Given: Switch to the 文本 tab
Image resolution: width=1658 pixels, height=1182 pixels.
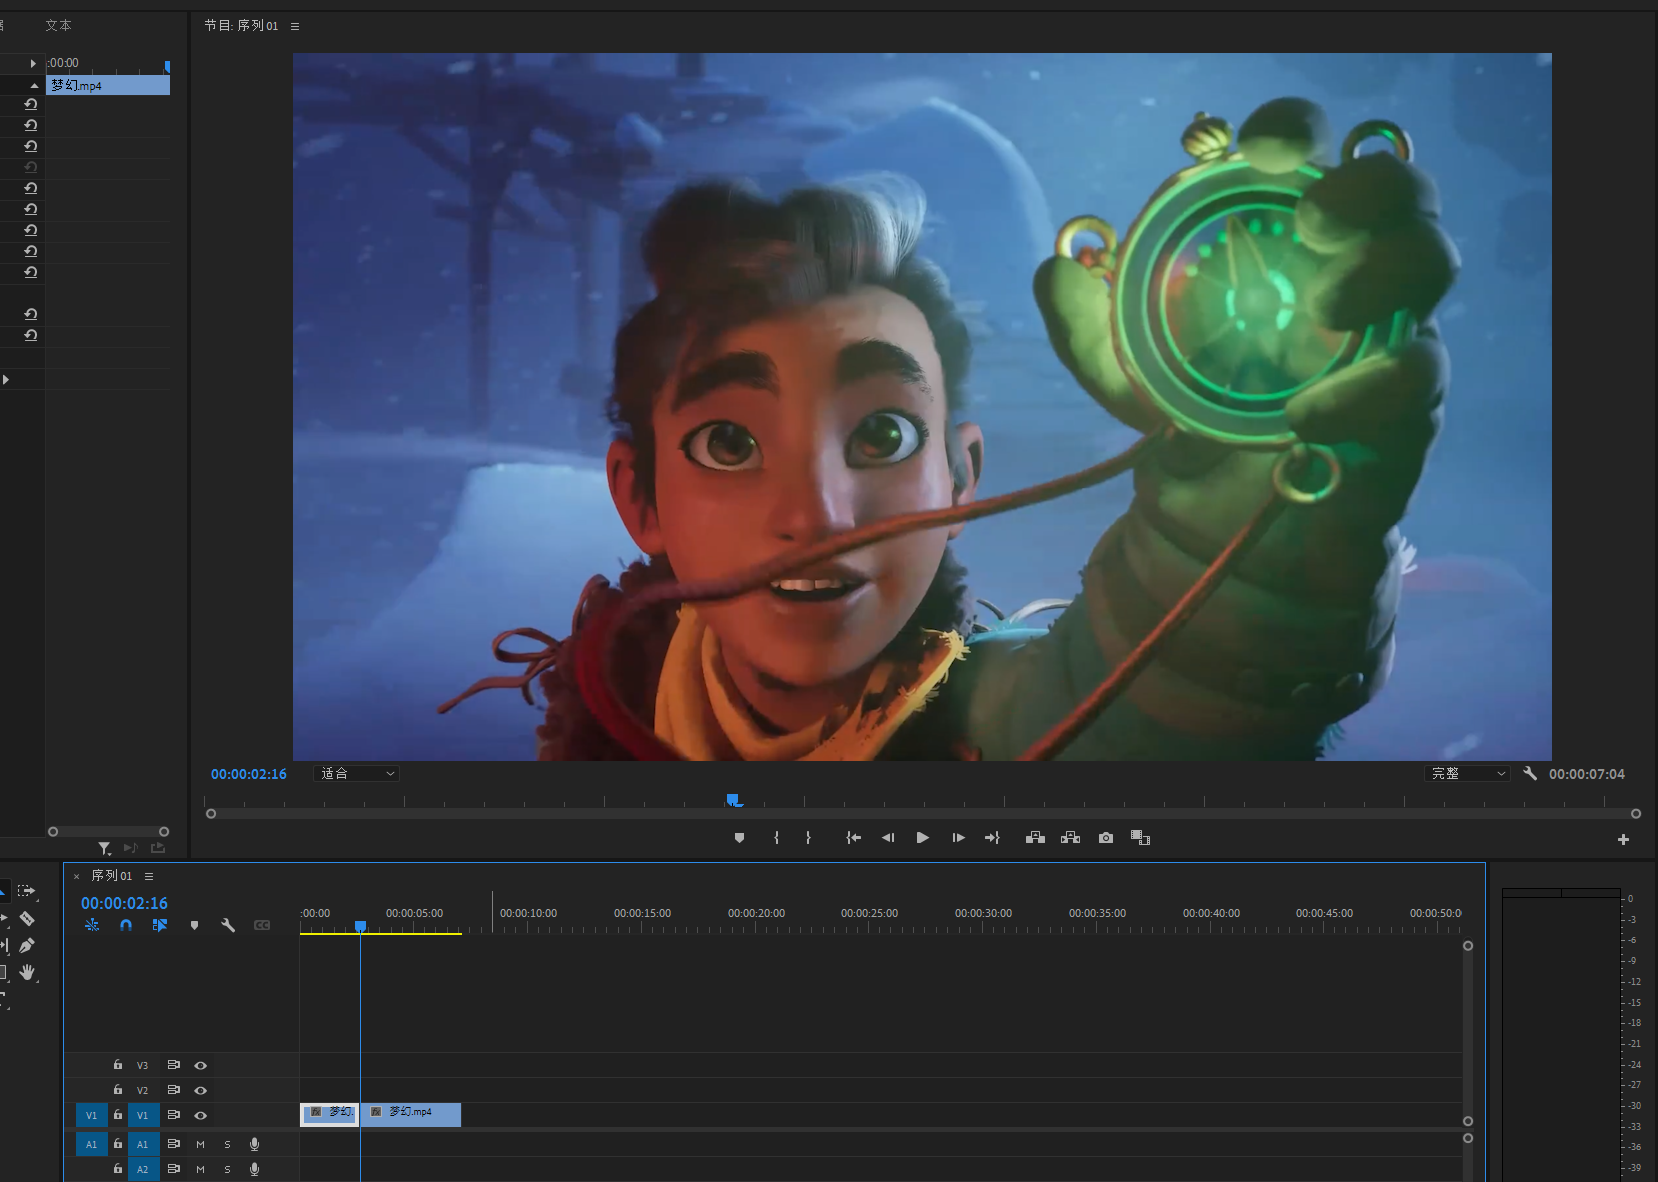Looking at the screenshot, I should [x=58, y=25].
